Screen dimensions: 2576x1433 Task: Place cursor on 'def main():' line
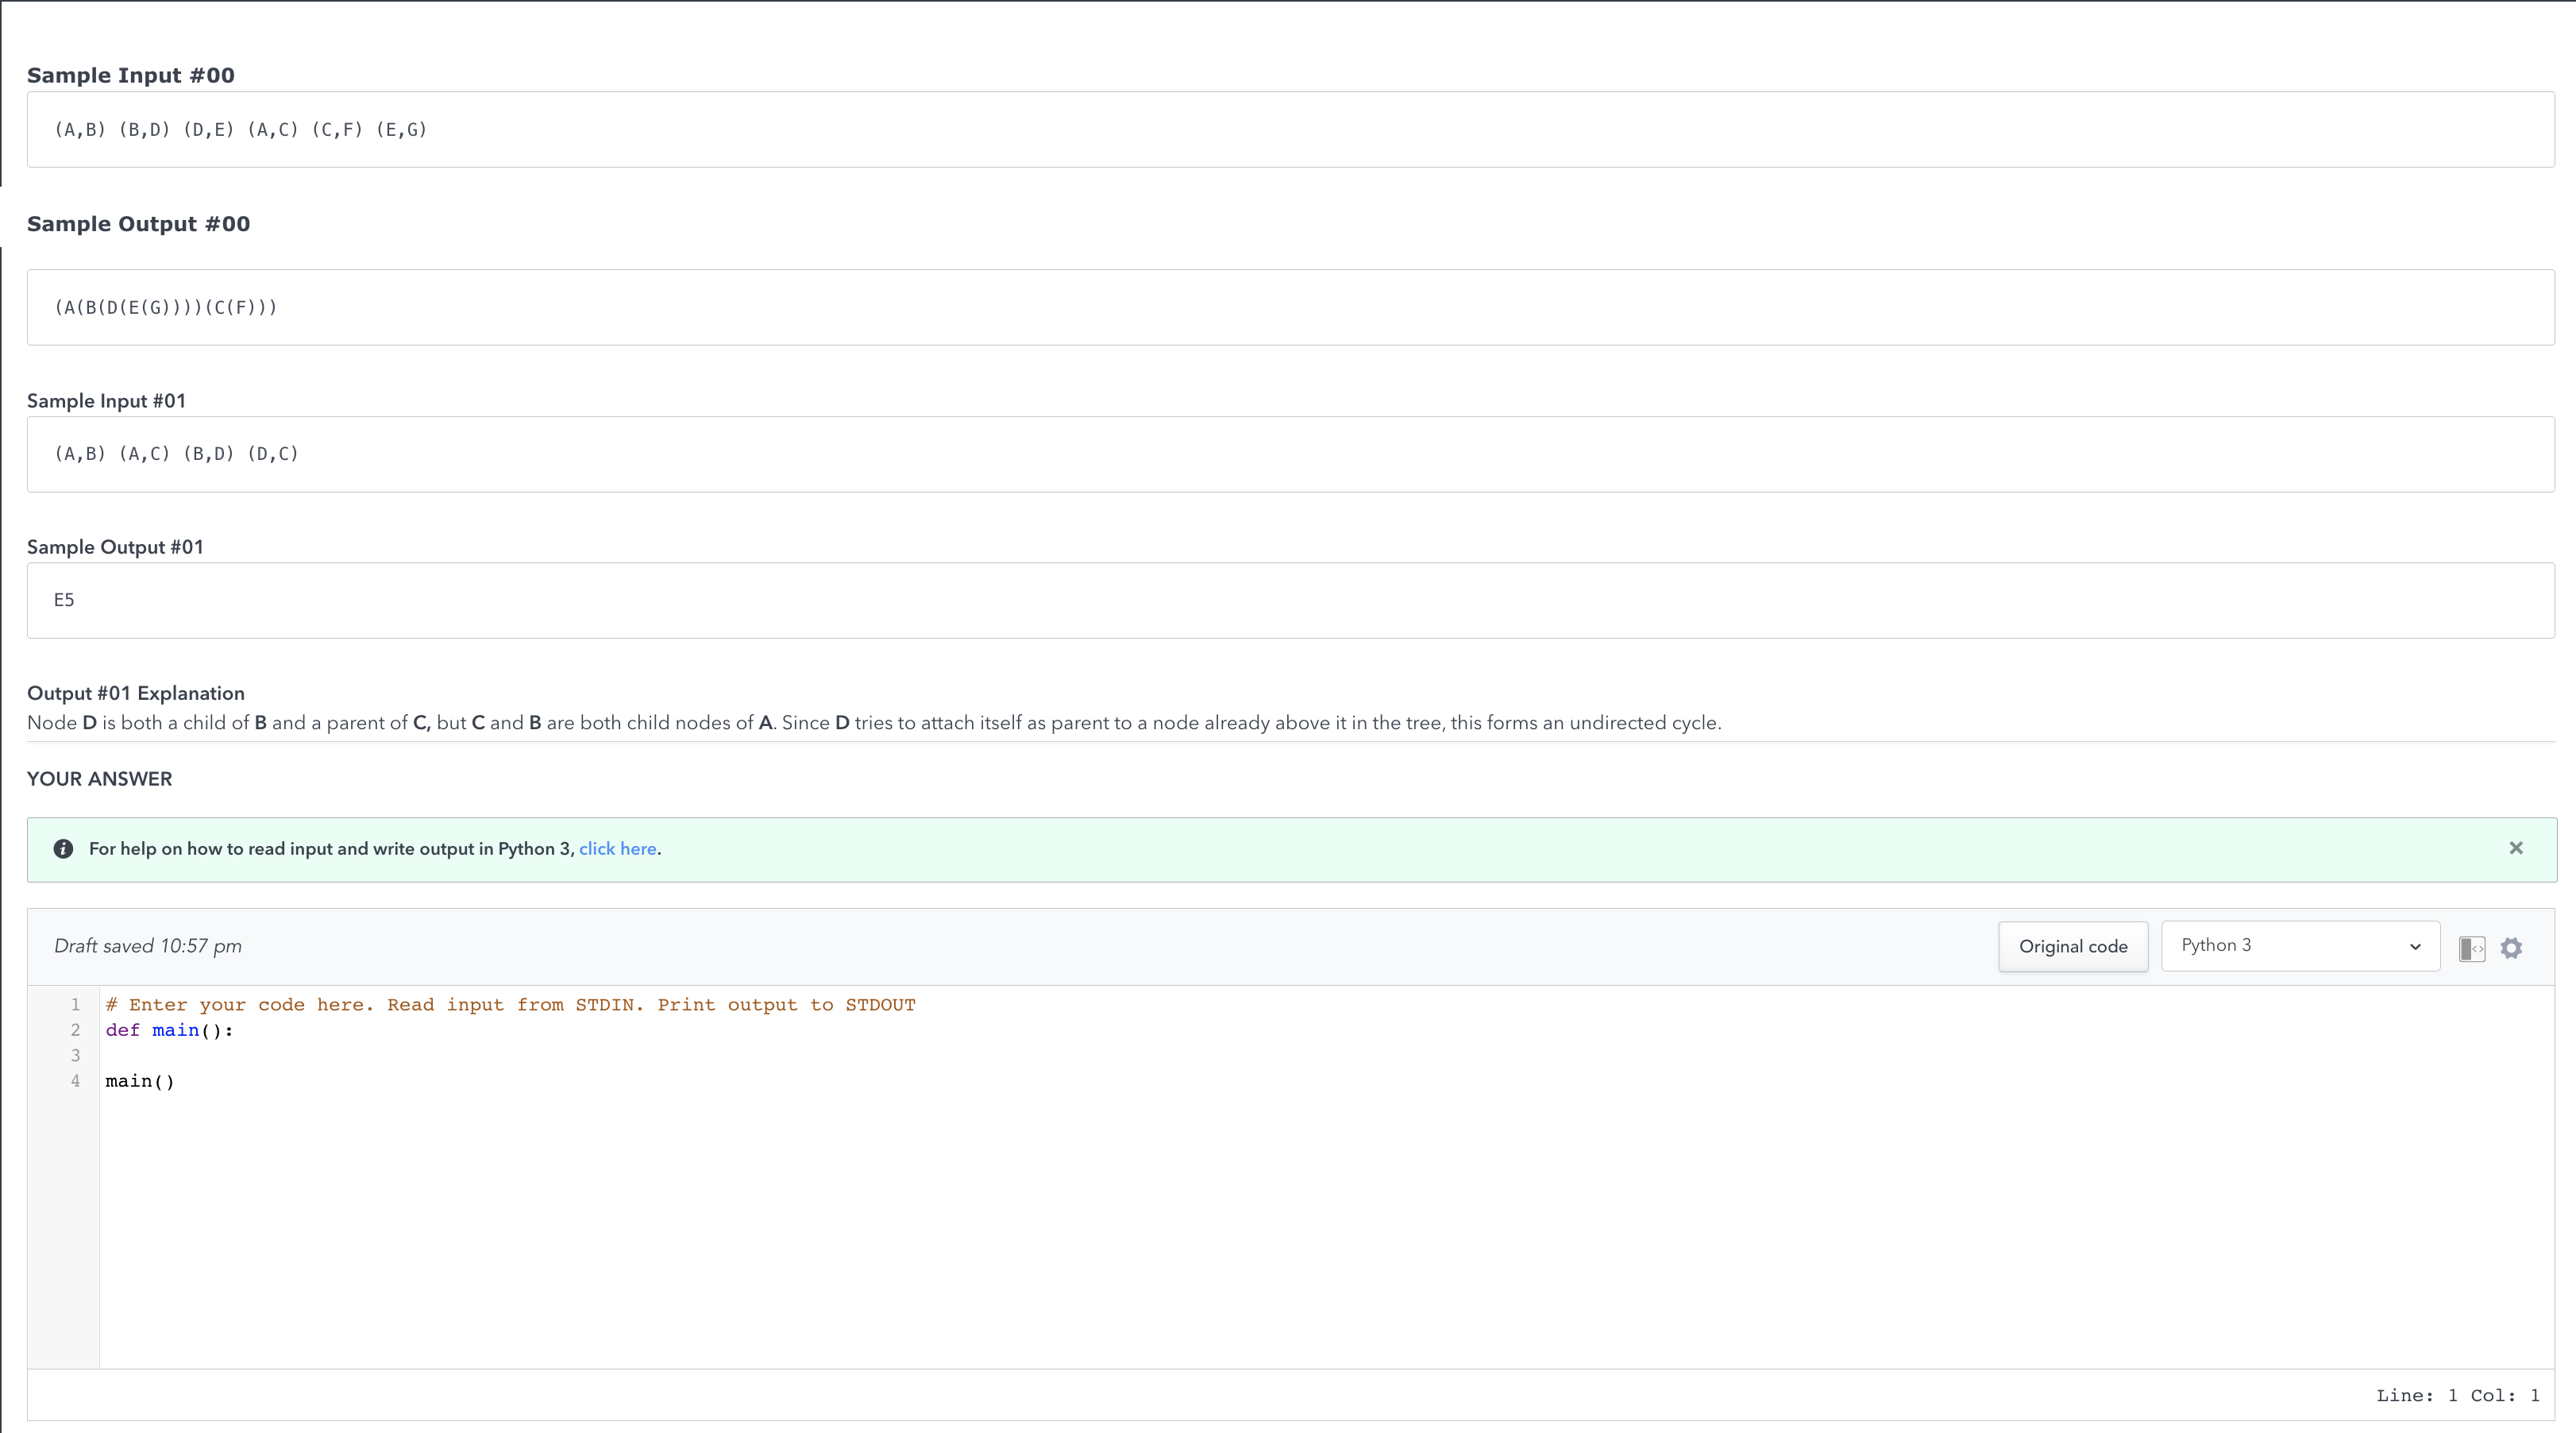169,1030
